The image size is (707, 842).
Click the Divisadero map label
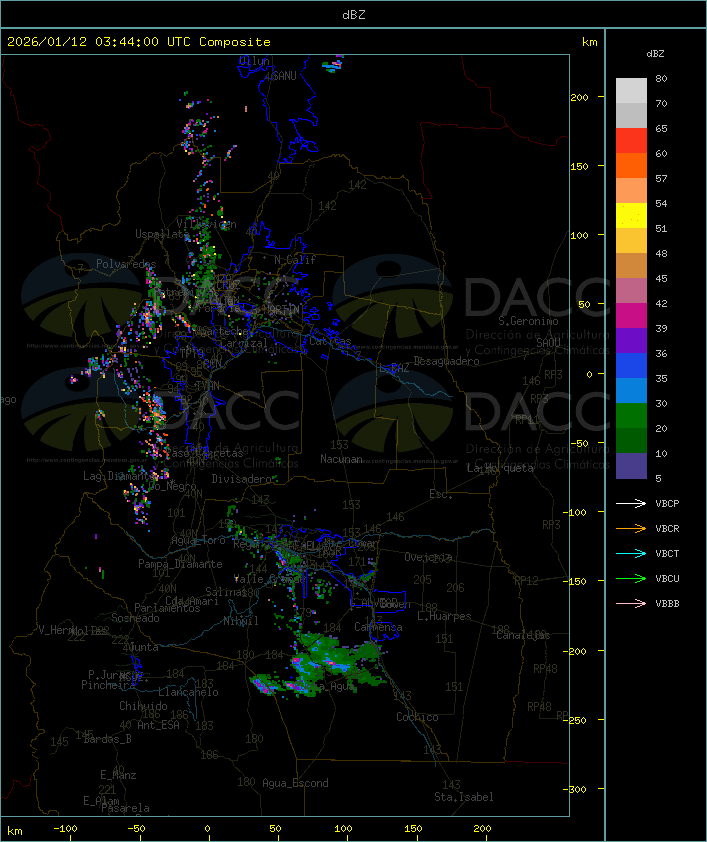(x=242, y=479)
